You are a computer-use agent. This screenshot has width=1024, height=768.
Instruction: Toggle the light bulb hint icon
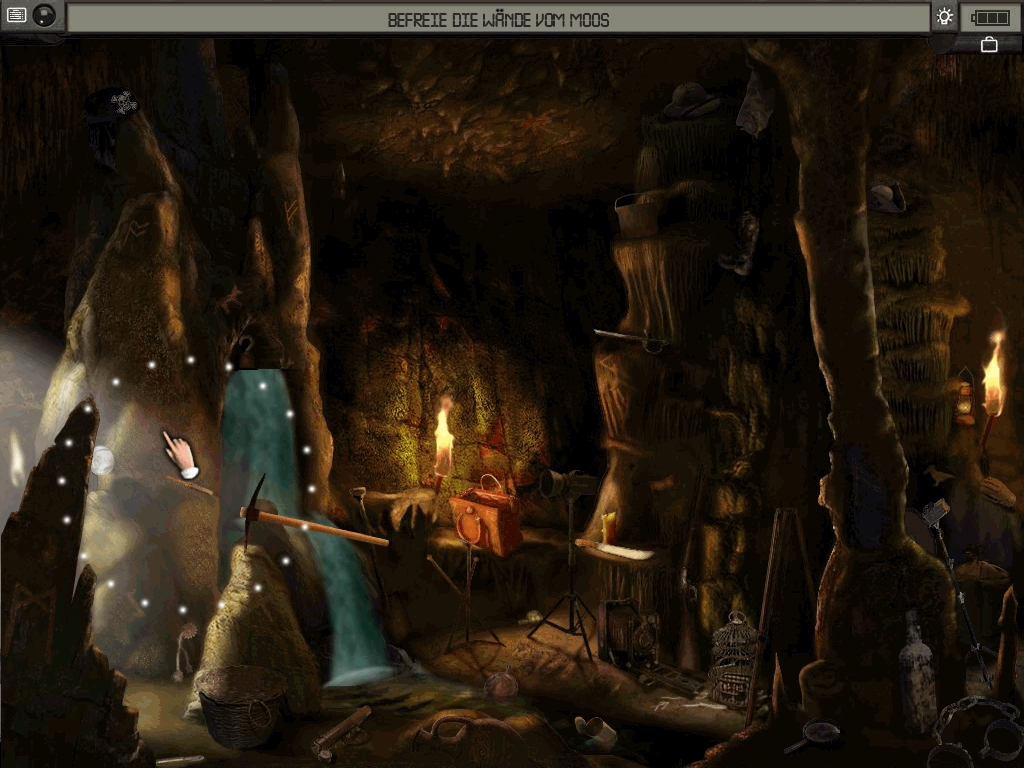944,16
